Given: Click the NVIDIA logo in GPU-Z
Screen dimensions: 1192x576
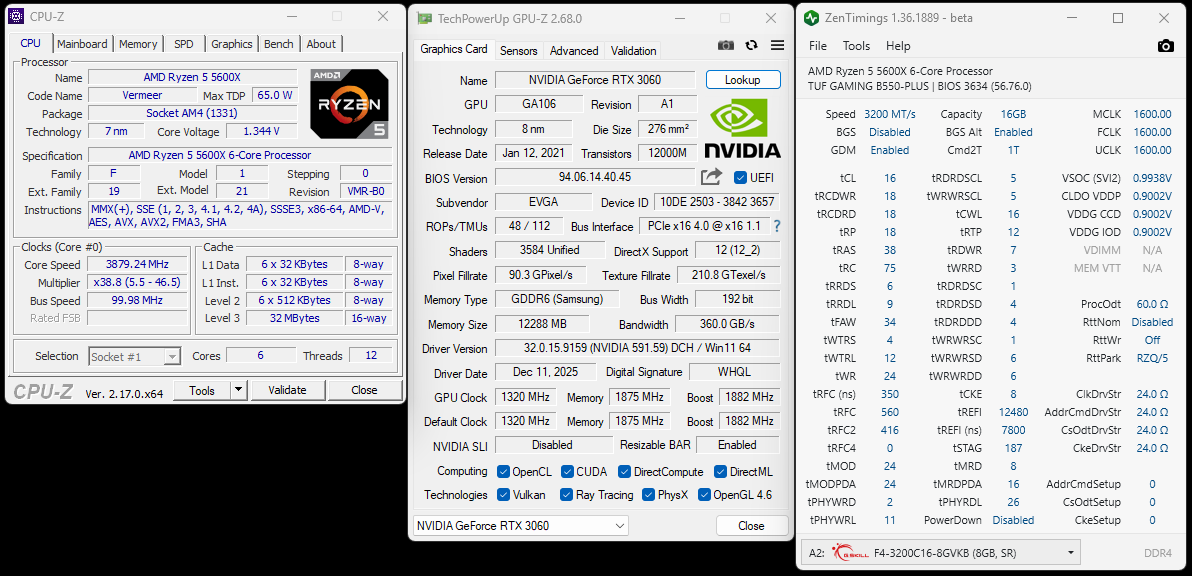Looking at the screenshot, I should click(x=742, y=130).
